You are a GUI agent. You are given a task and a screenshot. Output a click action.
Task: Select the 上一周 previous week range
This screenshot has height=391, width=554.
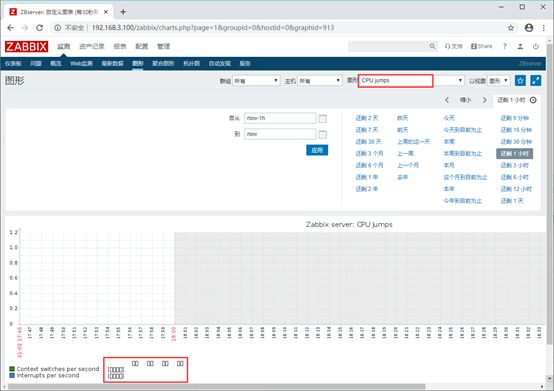coord(405,154)
